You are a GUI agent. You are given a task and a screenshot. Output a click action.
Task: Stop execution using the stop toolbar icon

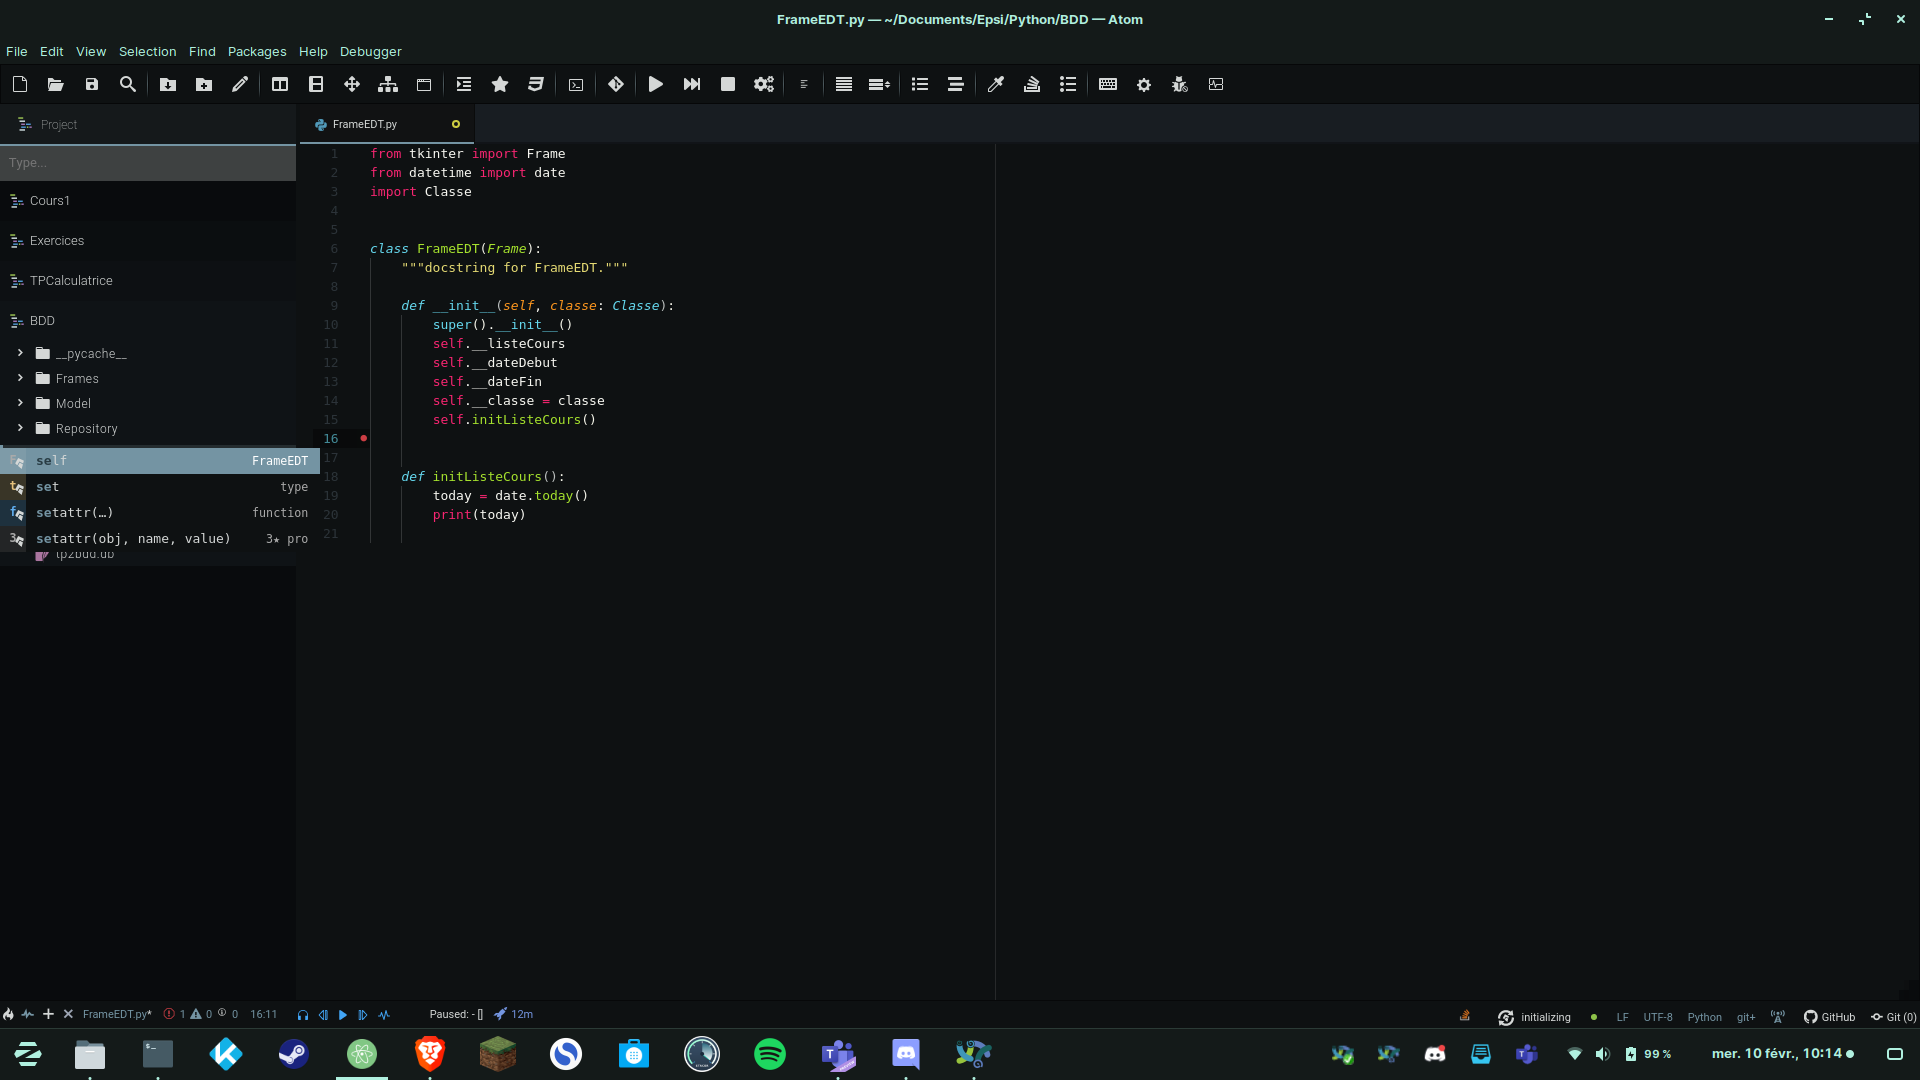click(727, 84)
